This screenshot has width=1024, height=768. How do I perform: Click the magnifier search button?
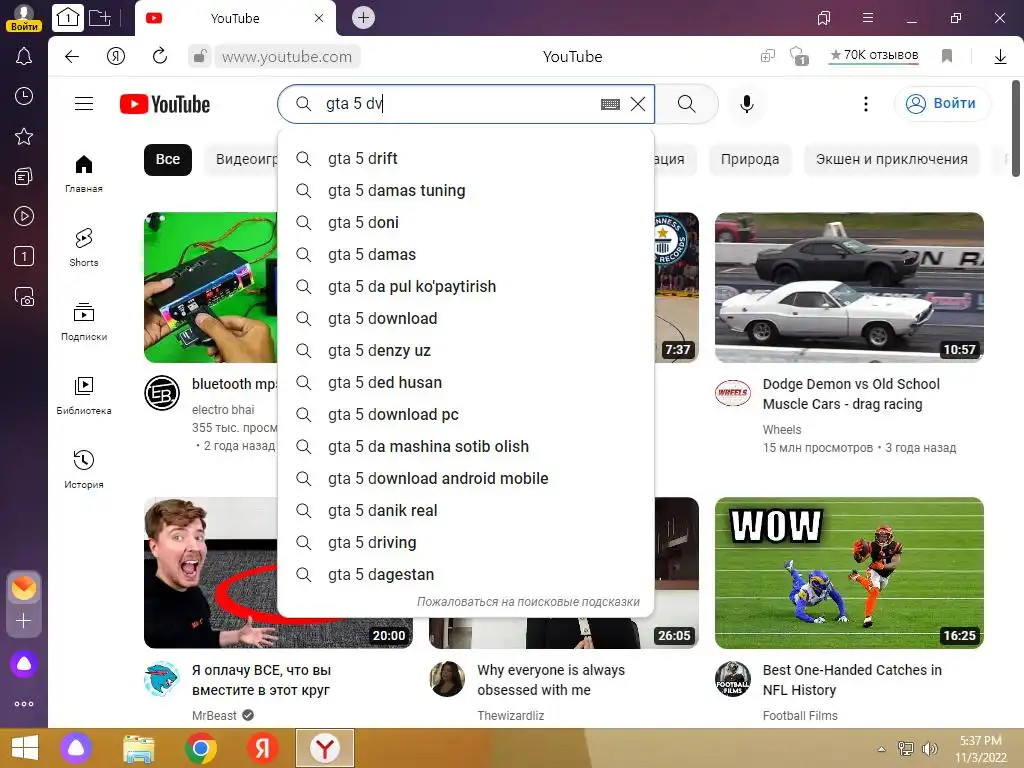[686, 104]
